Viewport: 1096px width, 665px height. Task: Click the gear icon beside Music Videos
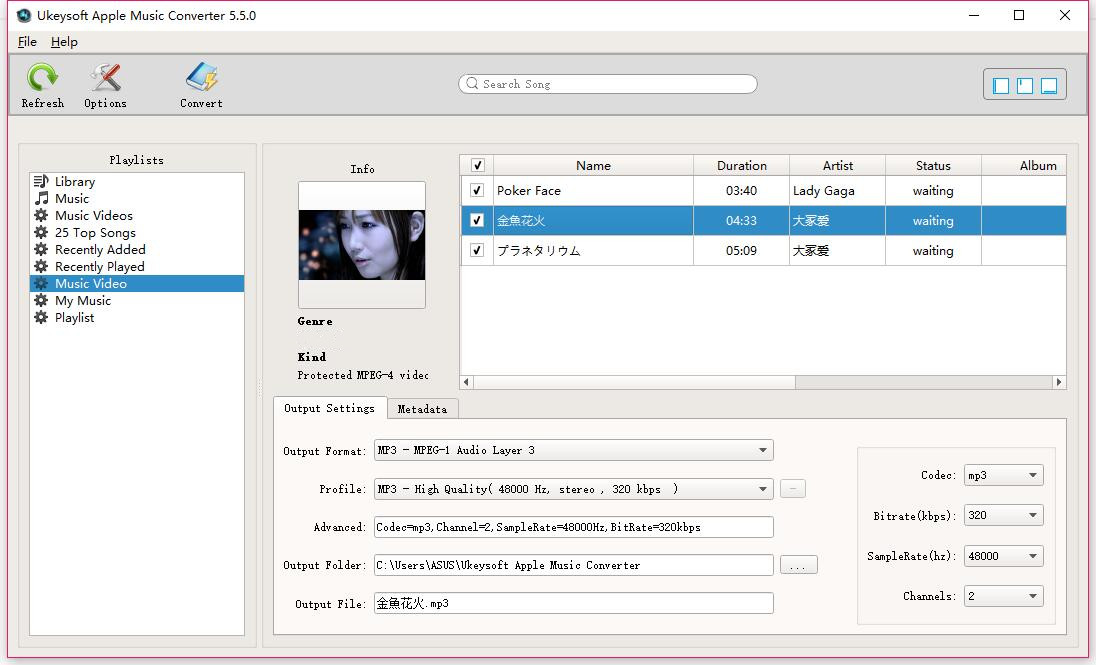pos(41,215)
